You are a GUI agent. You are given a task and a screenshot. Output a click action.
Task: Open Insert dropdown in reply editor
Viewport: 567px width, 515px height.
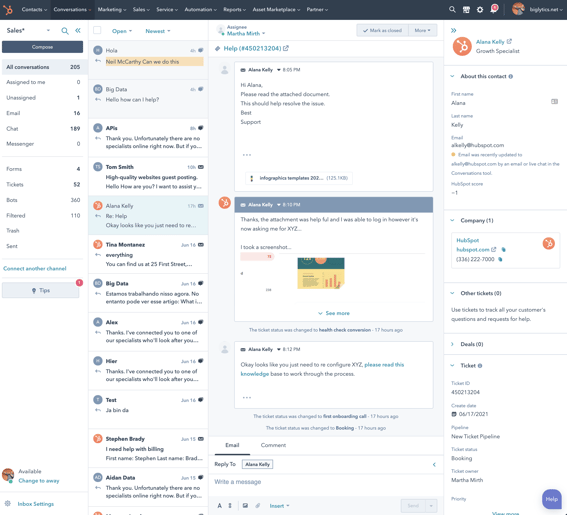point(279,506)
